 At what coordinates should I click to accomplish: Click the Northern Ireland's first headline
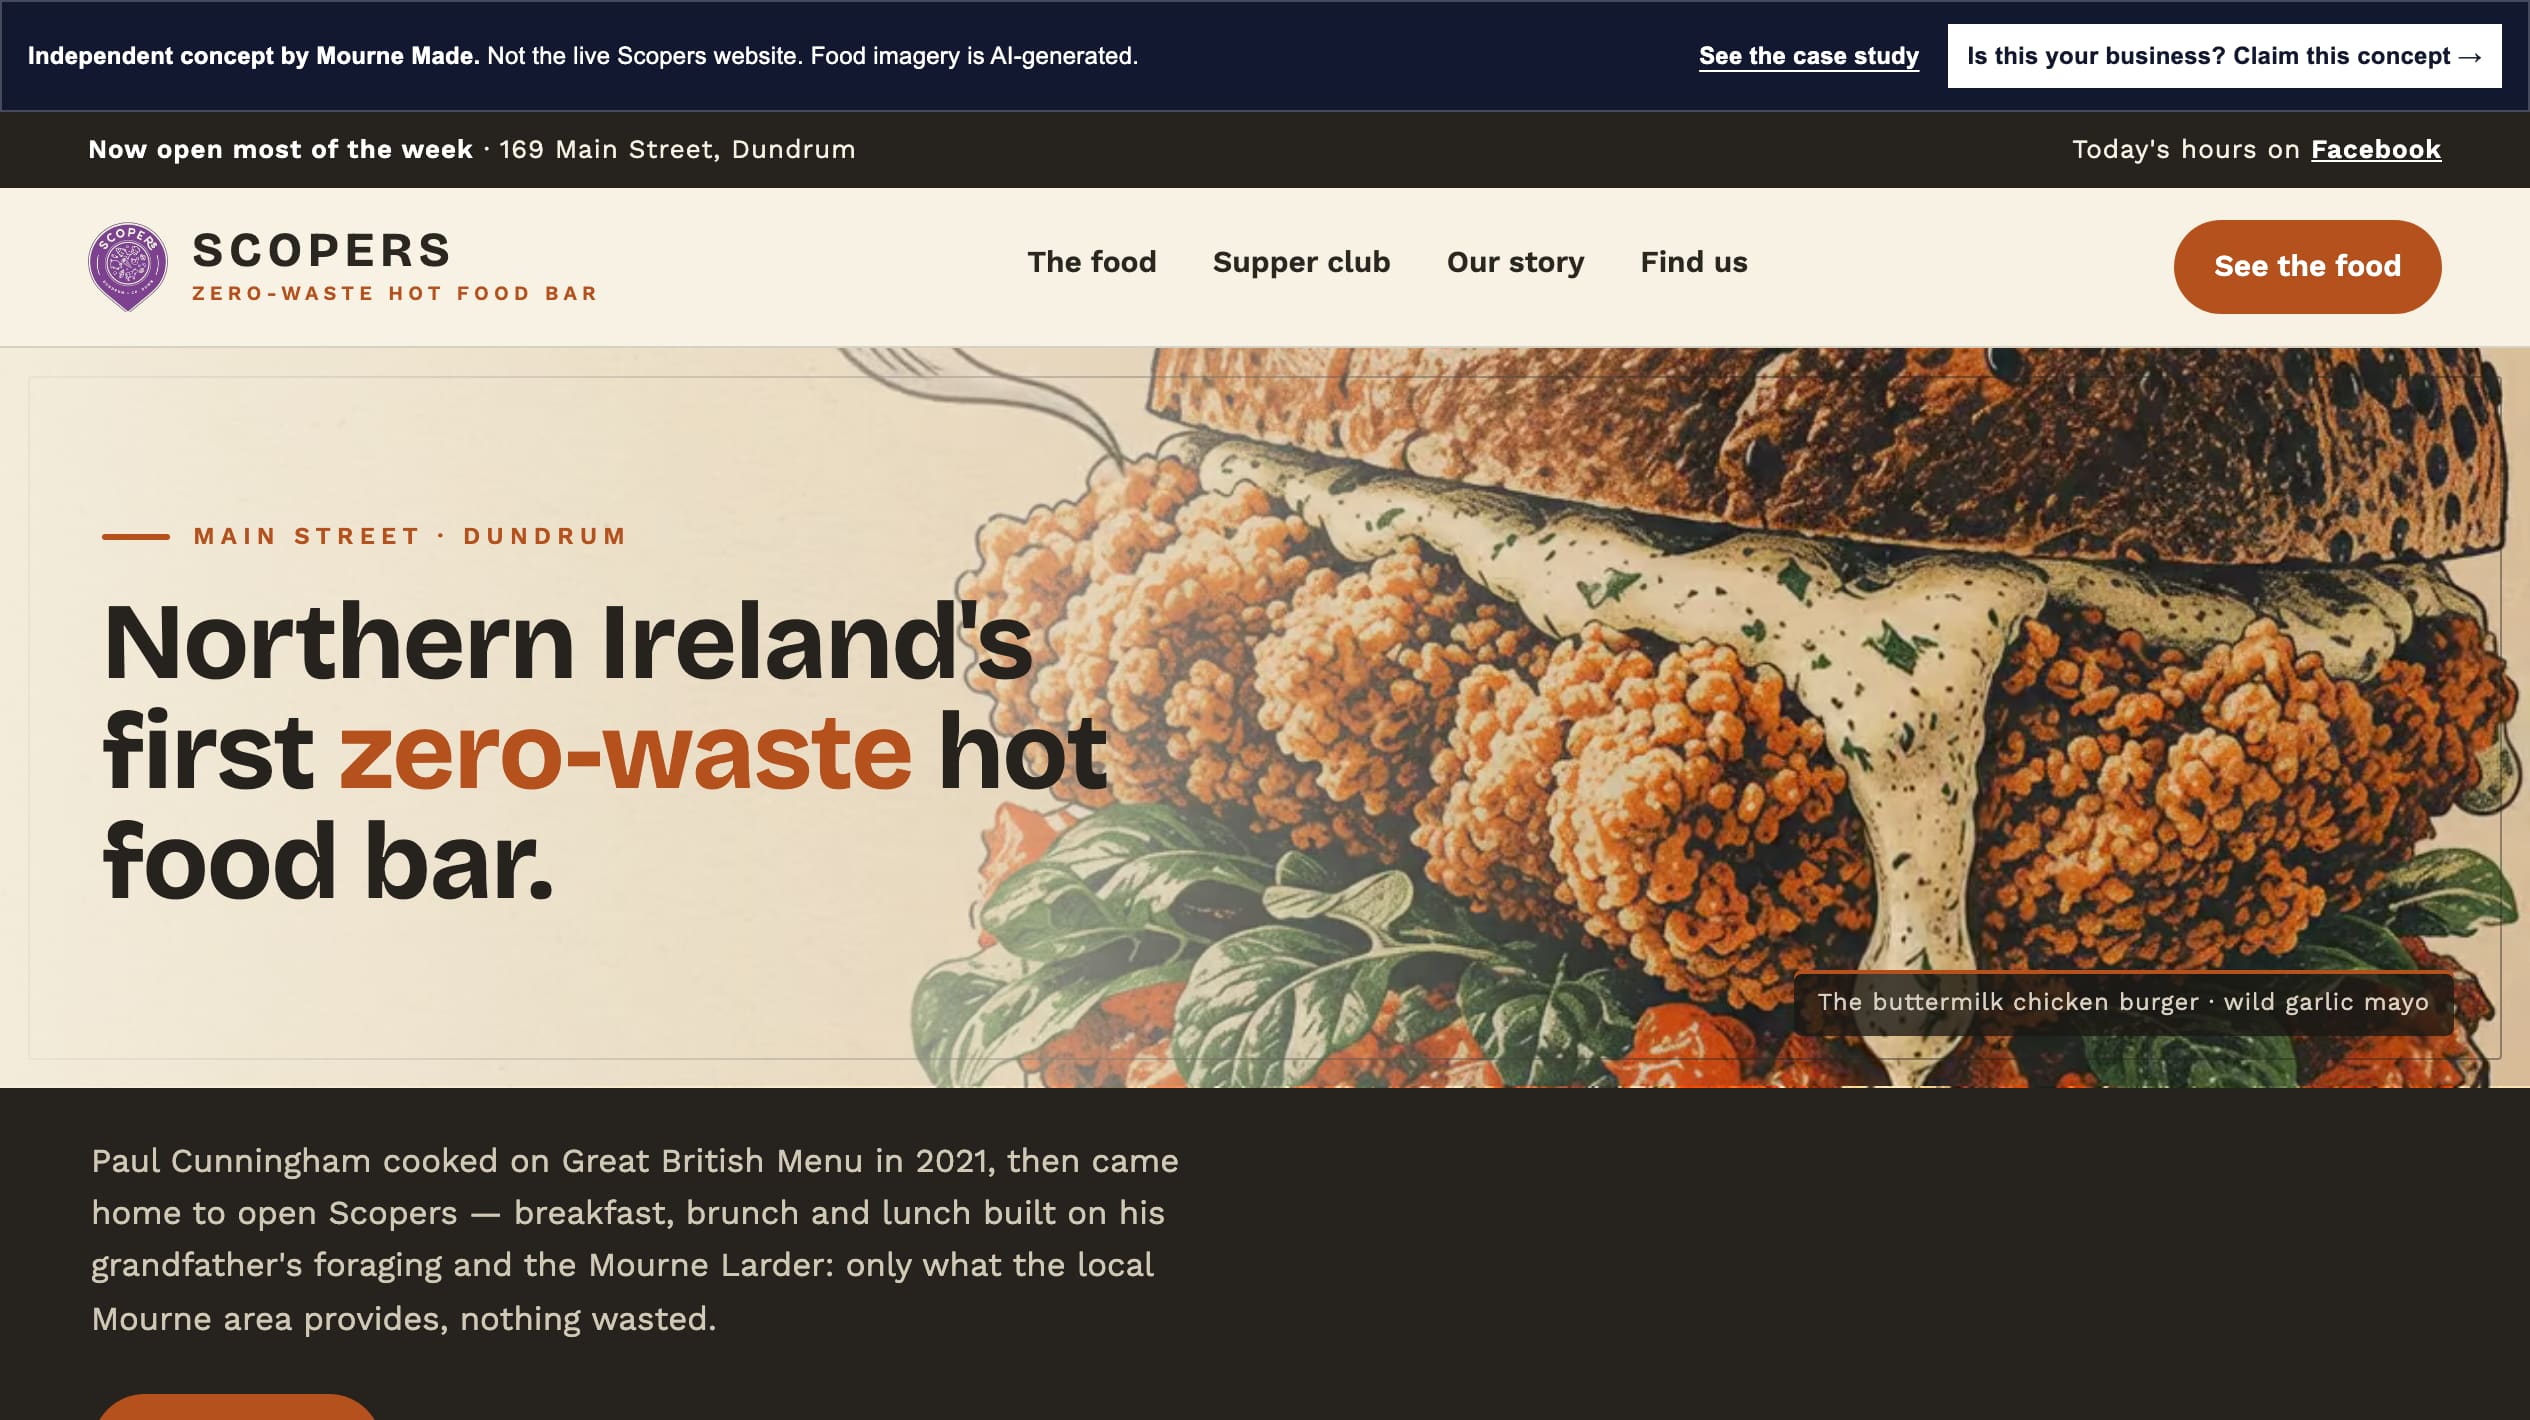[x=606, y=750]
